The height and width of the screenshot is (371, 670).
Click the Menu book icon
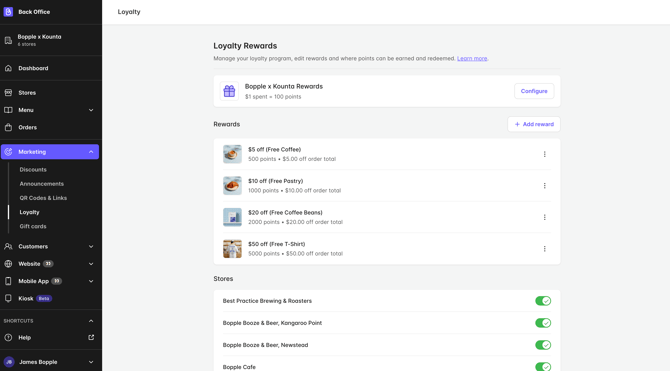(8, 110)
